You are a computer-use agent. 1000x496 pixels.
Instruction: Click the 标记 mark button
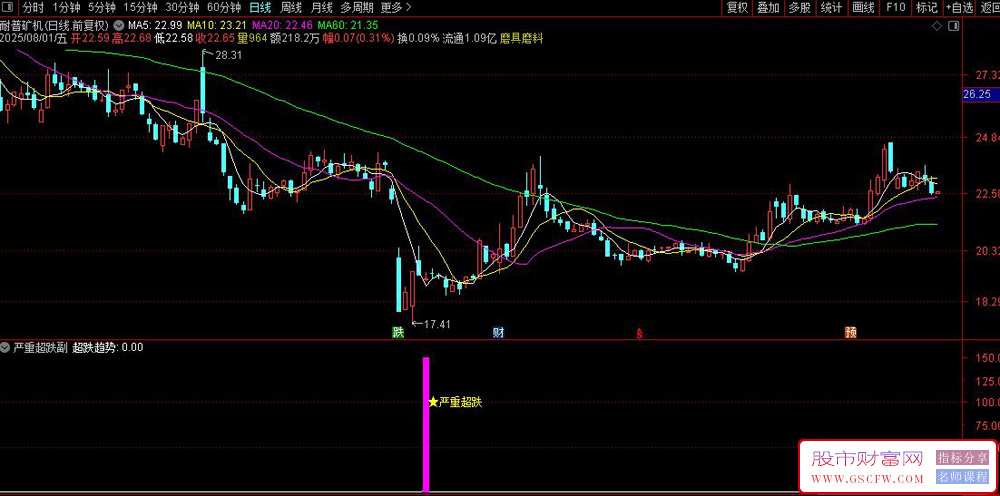pyautogui.click(x=927, y=8)
